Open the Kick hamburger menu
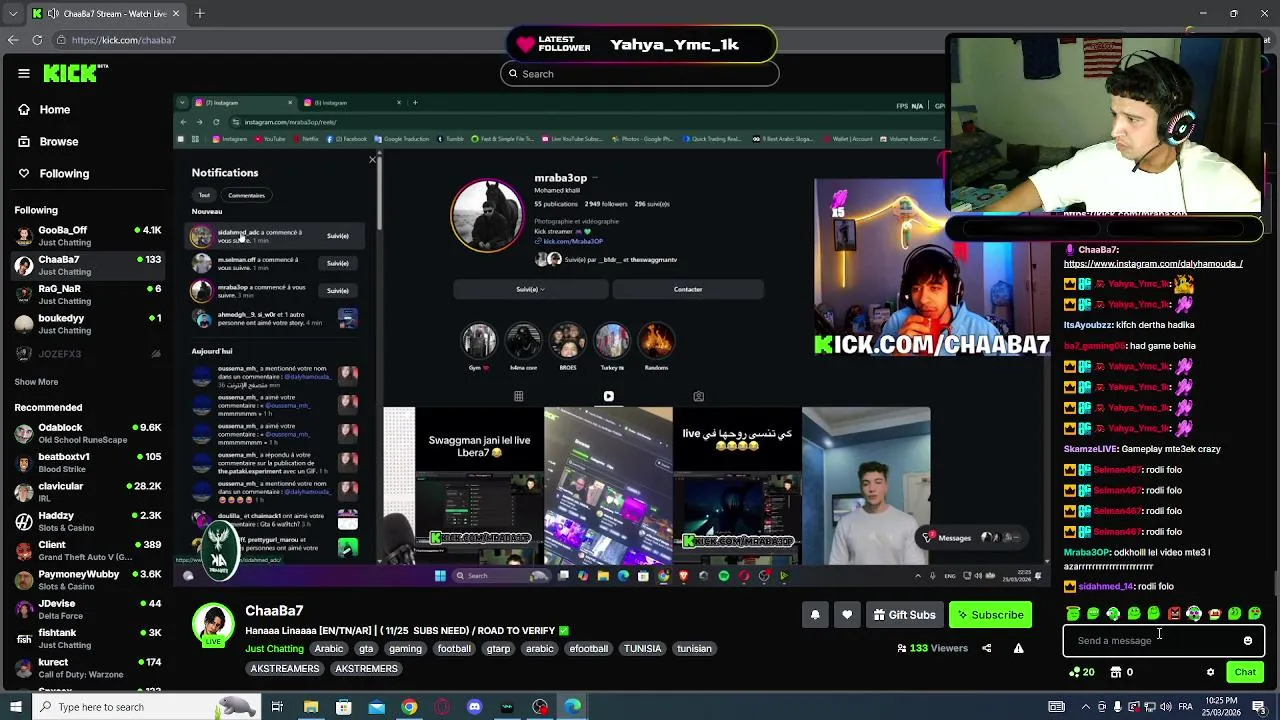Screen dimensions: 1280x720 tap(24, 73)
